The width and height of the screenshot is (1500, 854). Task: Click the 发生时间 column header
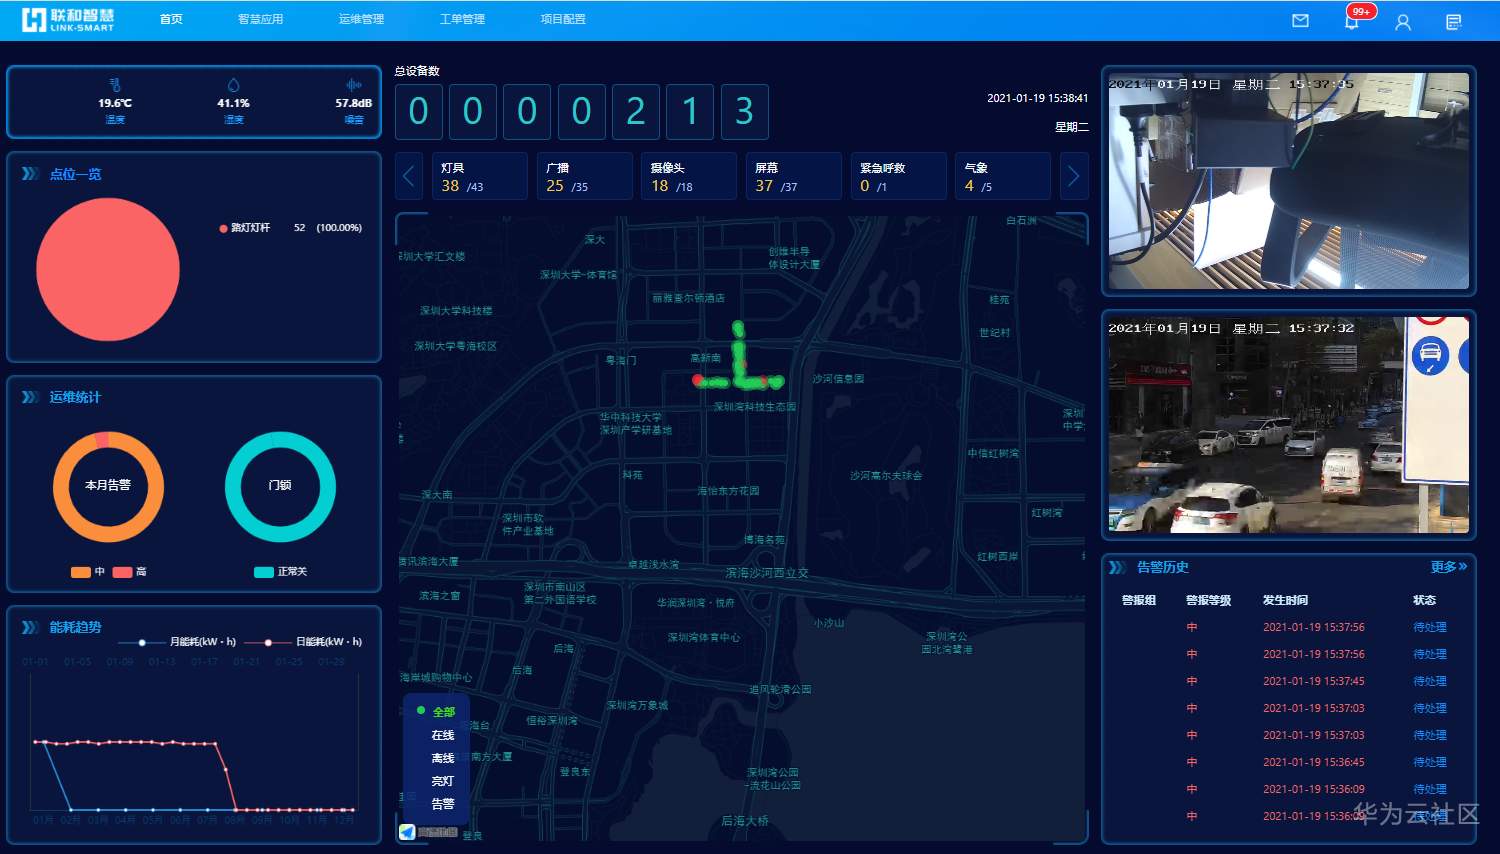pos(1285,600)
